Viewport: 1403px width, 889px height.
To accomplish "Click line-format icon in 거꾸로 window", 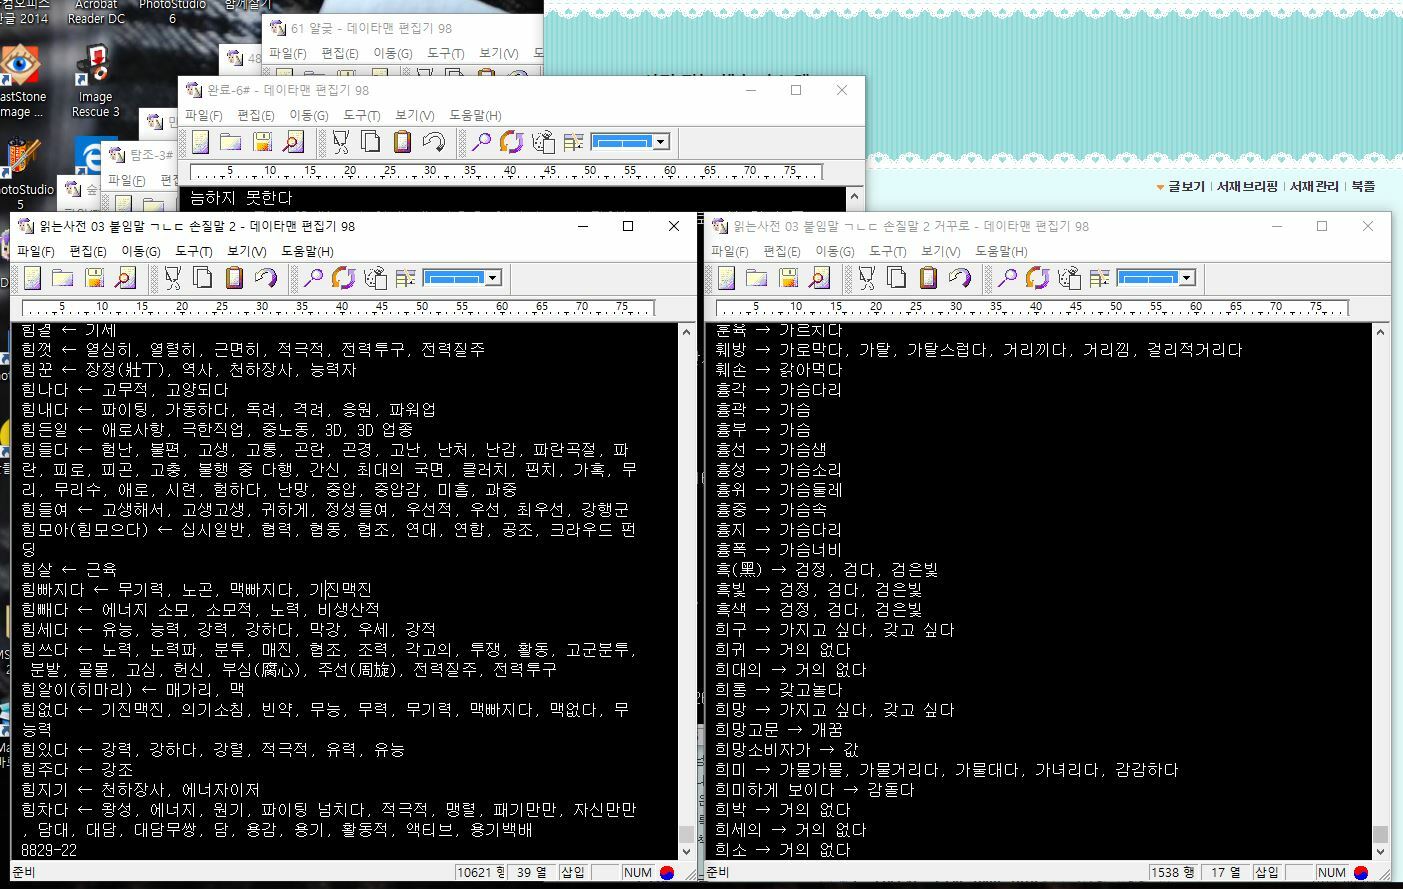I will (1099, 278).
